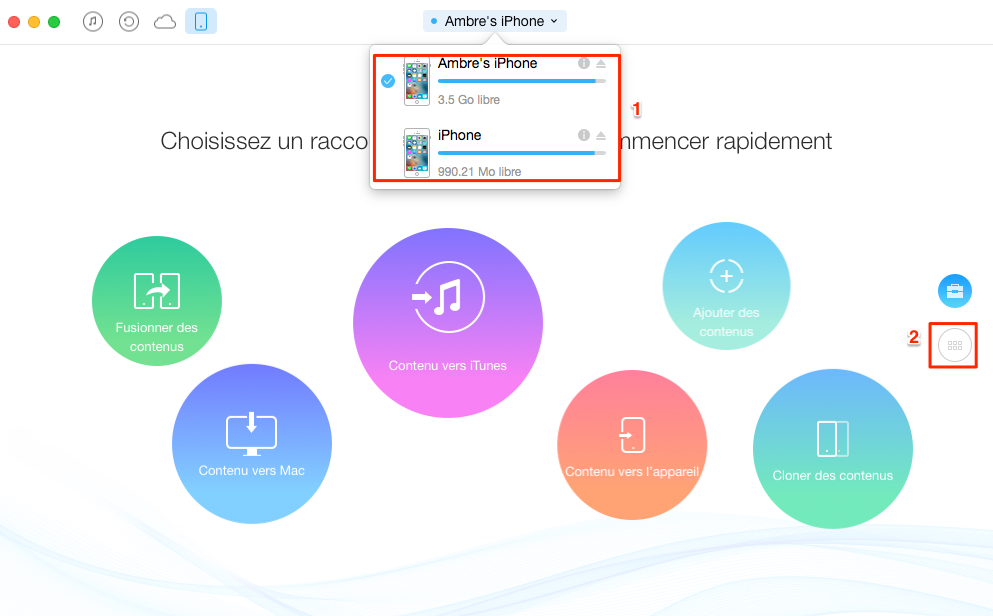
Task: Maximize the window with the green button
Action: click(x=54, y=22)
